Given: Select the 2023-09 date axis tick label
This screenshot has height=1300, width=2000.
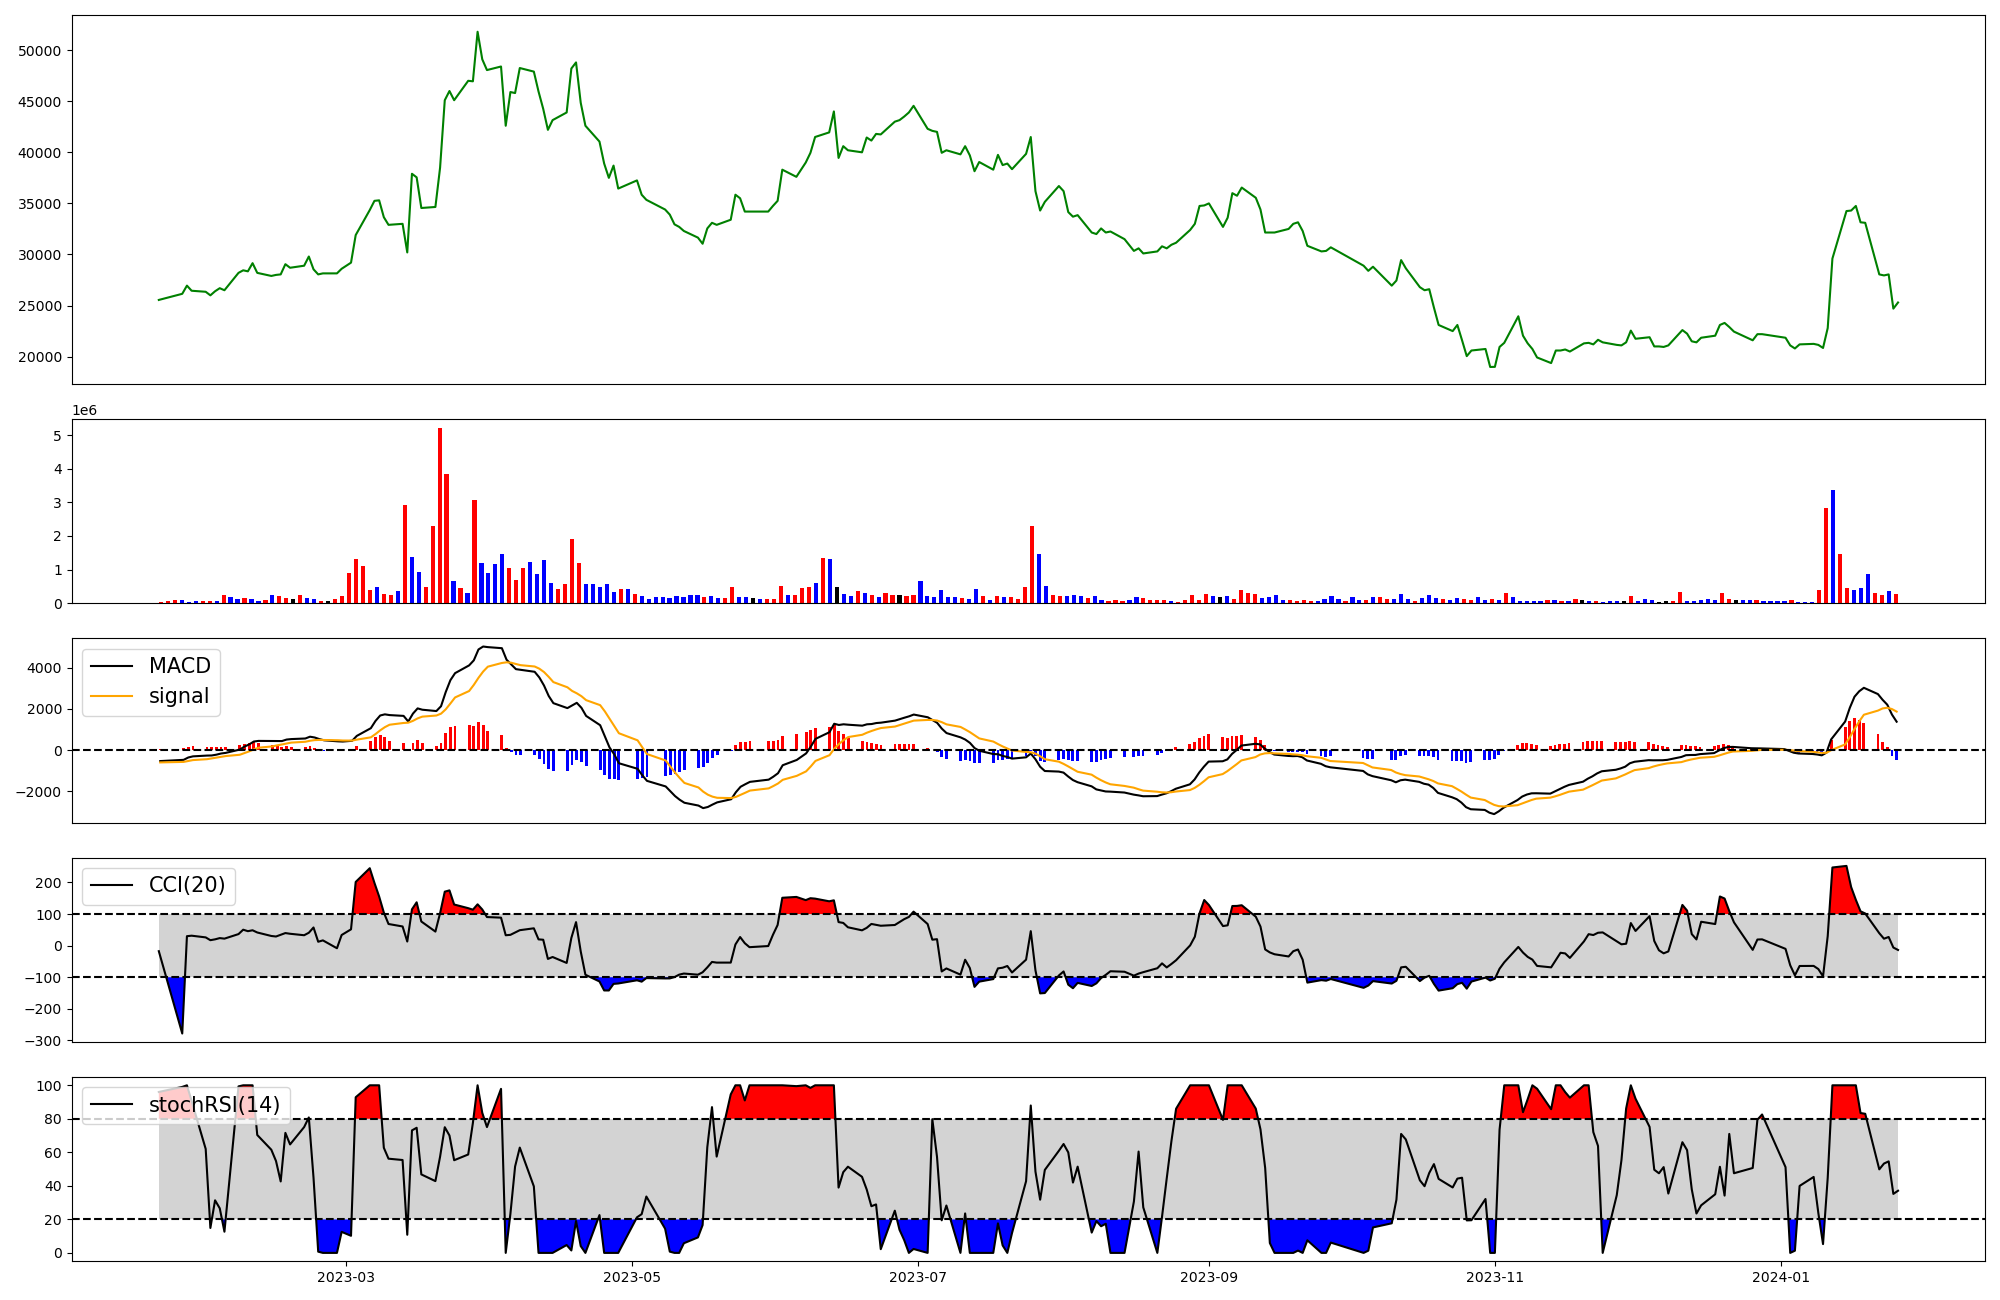Looking at the screenshot, I should coord(1209,1277).
